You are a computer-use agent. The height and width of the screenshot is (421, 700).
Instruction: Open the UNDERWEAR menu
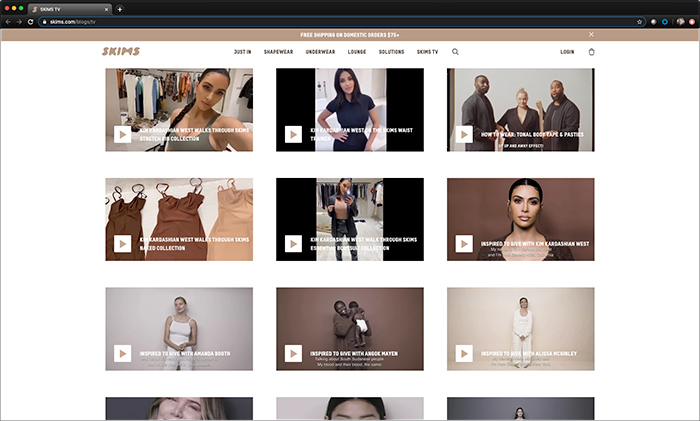pos(320,52)
